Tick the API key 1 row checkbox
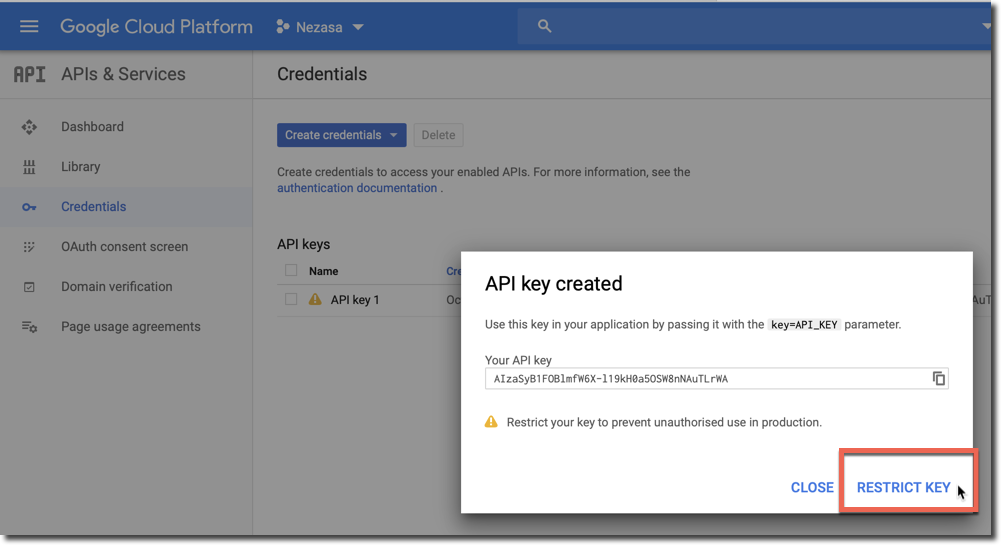Viewport: 1001px width, 545px height. (291, 299)
